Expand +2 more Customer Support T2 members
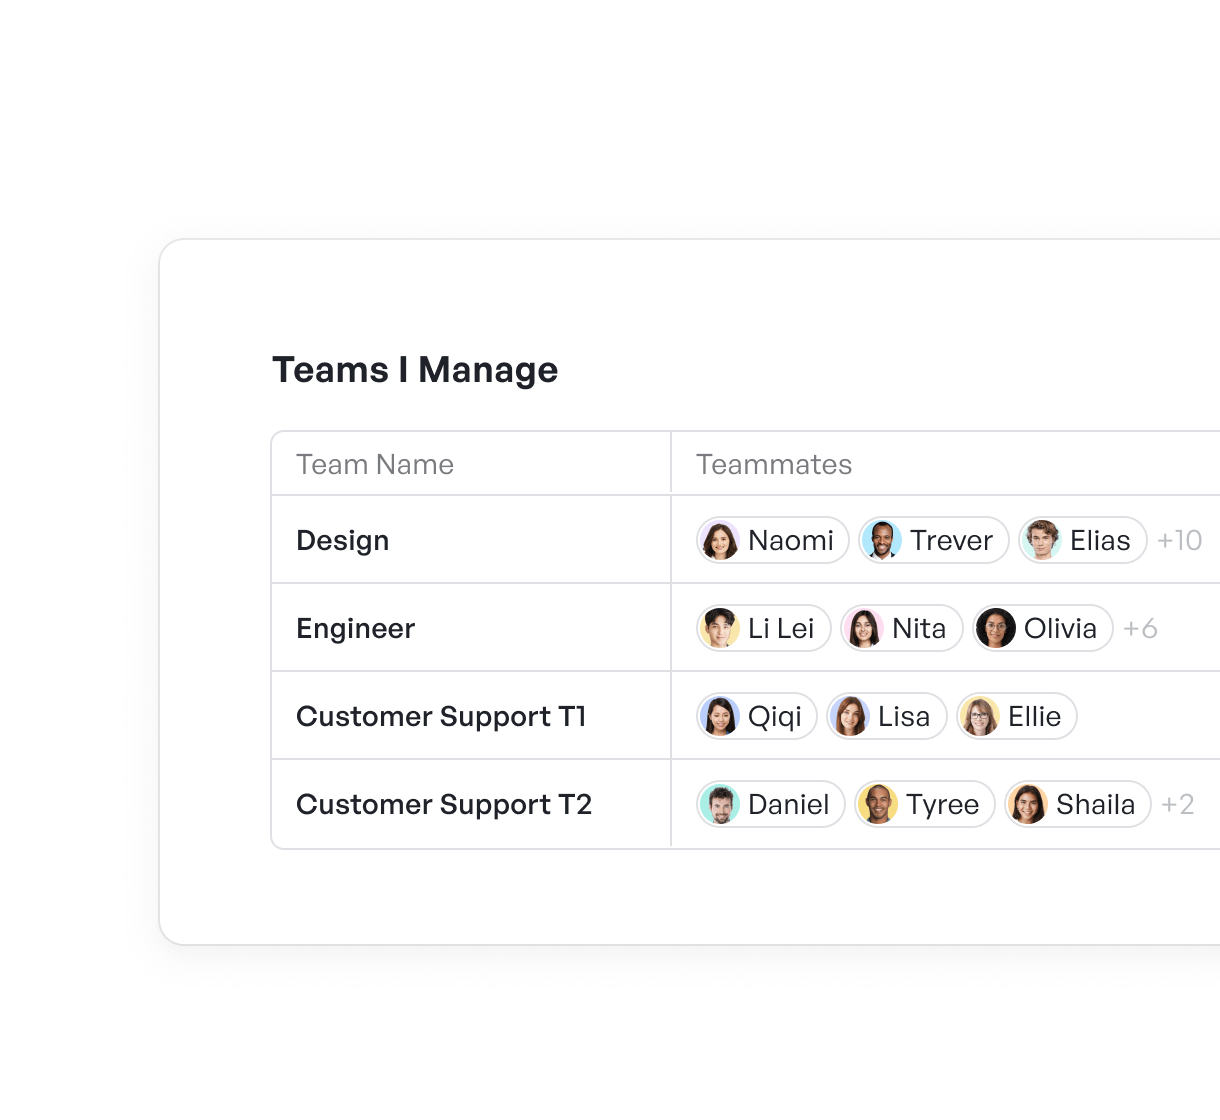Screen dimensions: 1220x1120 coord(1178,805)
